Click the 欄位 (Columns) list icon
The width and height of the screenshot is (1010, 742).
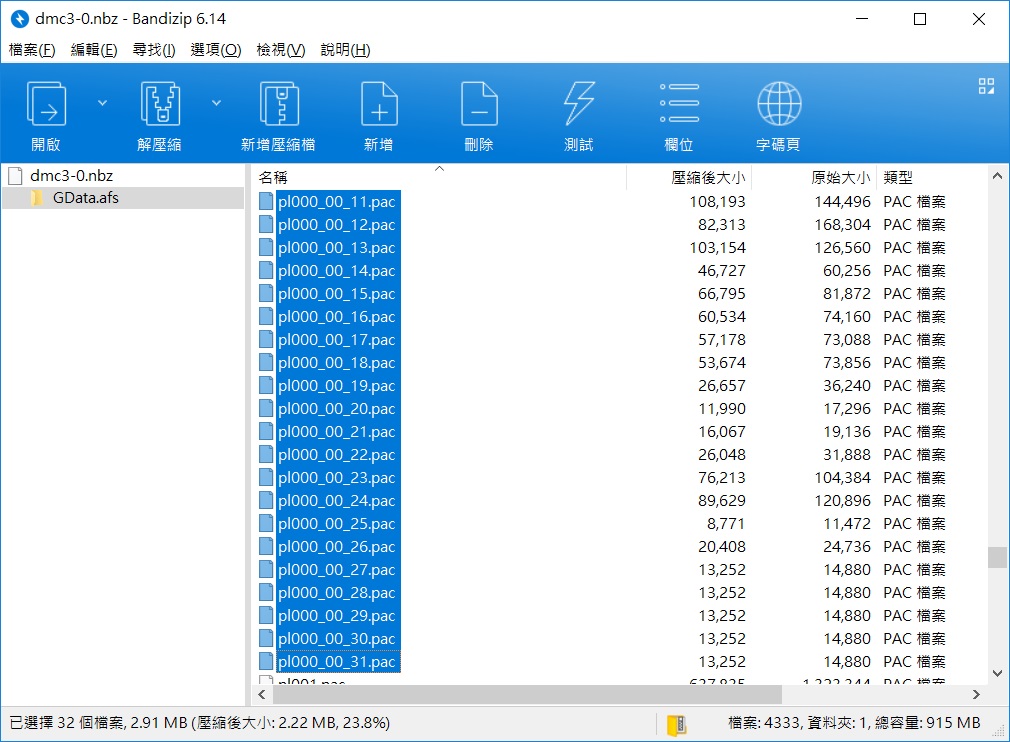tap(679, 104)
